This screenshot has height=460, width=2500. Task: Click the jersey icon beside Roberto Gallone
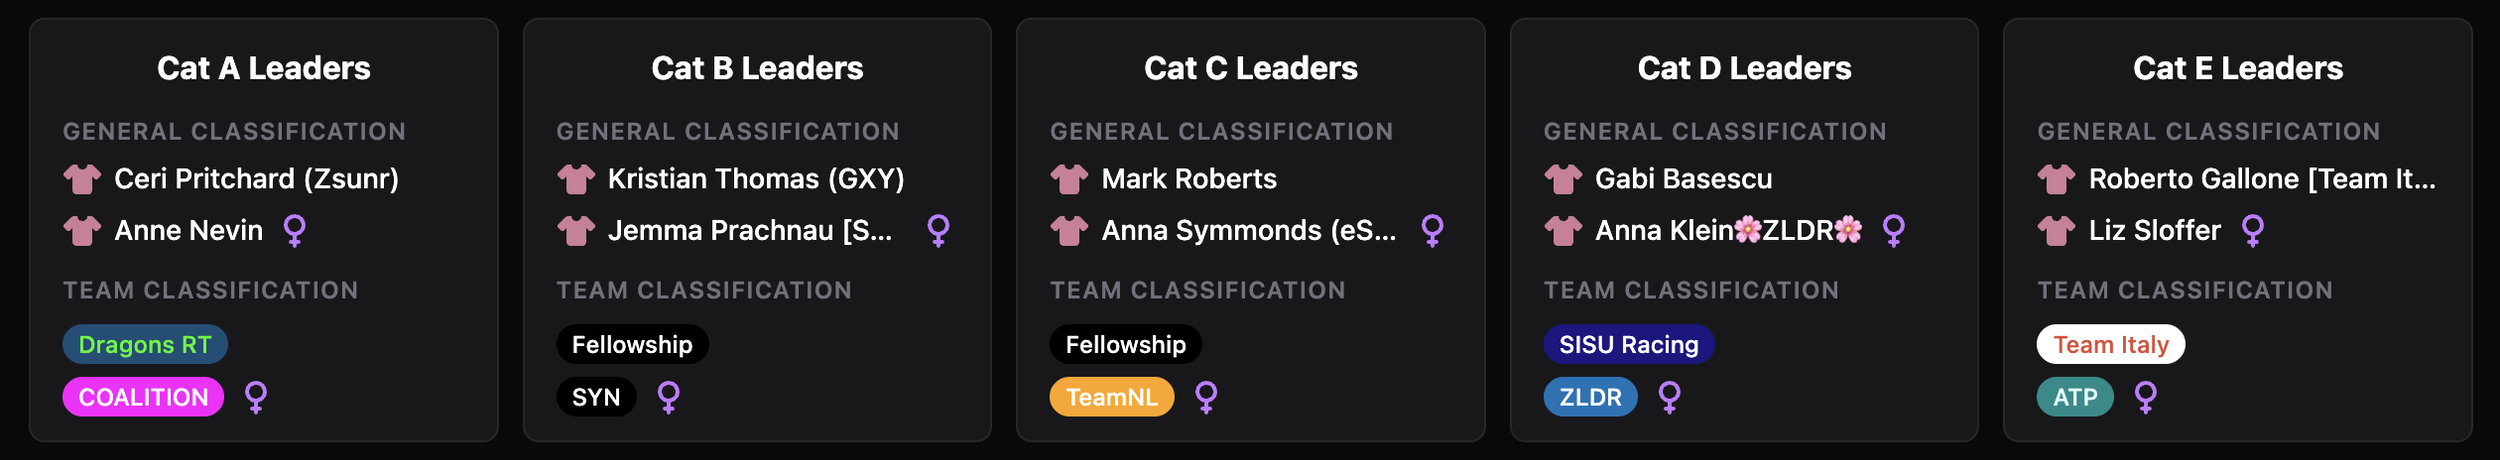click(x=2057, y=179)
